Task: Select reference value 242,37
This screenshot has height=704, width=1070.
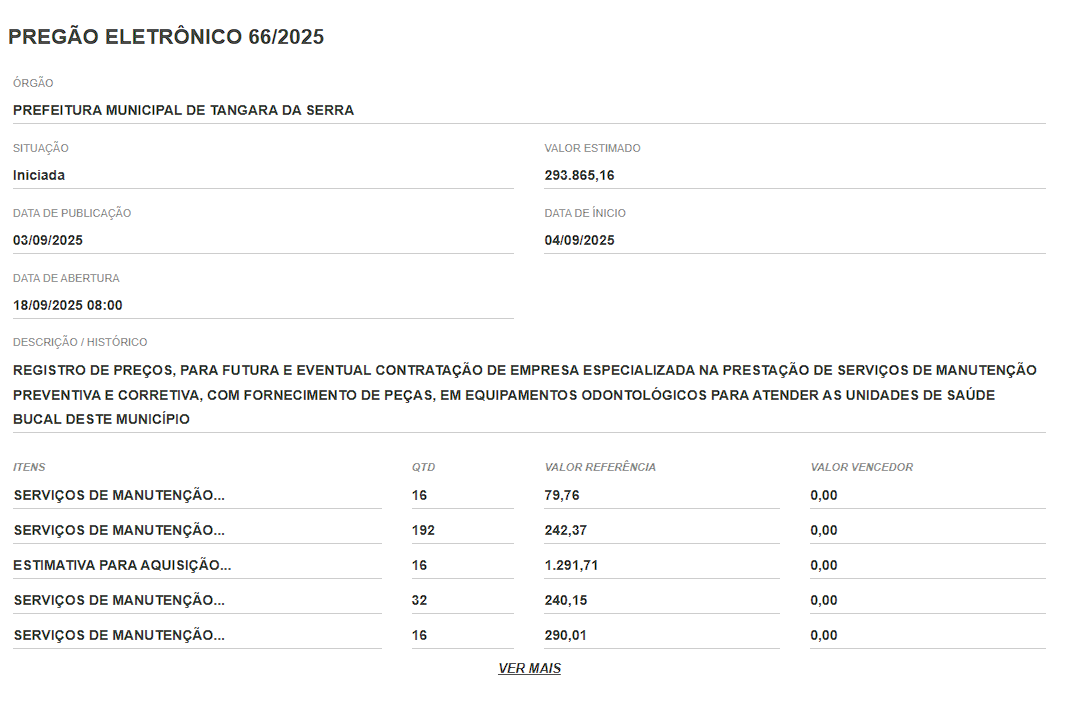Action: click(x=565, y=530)
